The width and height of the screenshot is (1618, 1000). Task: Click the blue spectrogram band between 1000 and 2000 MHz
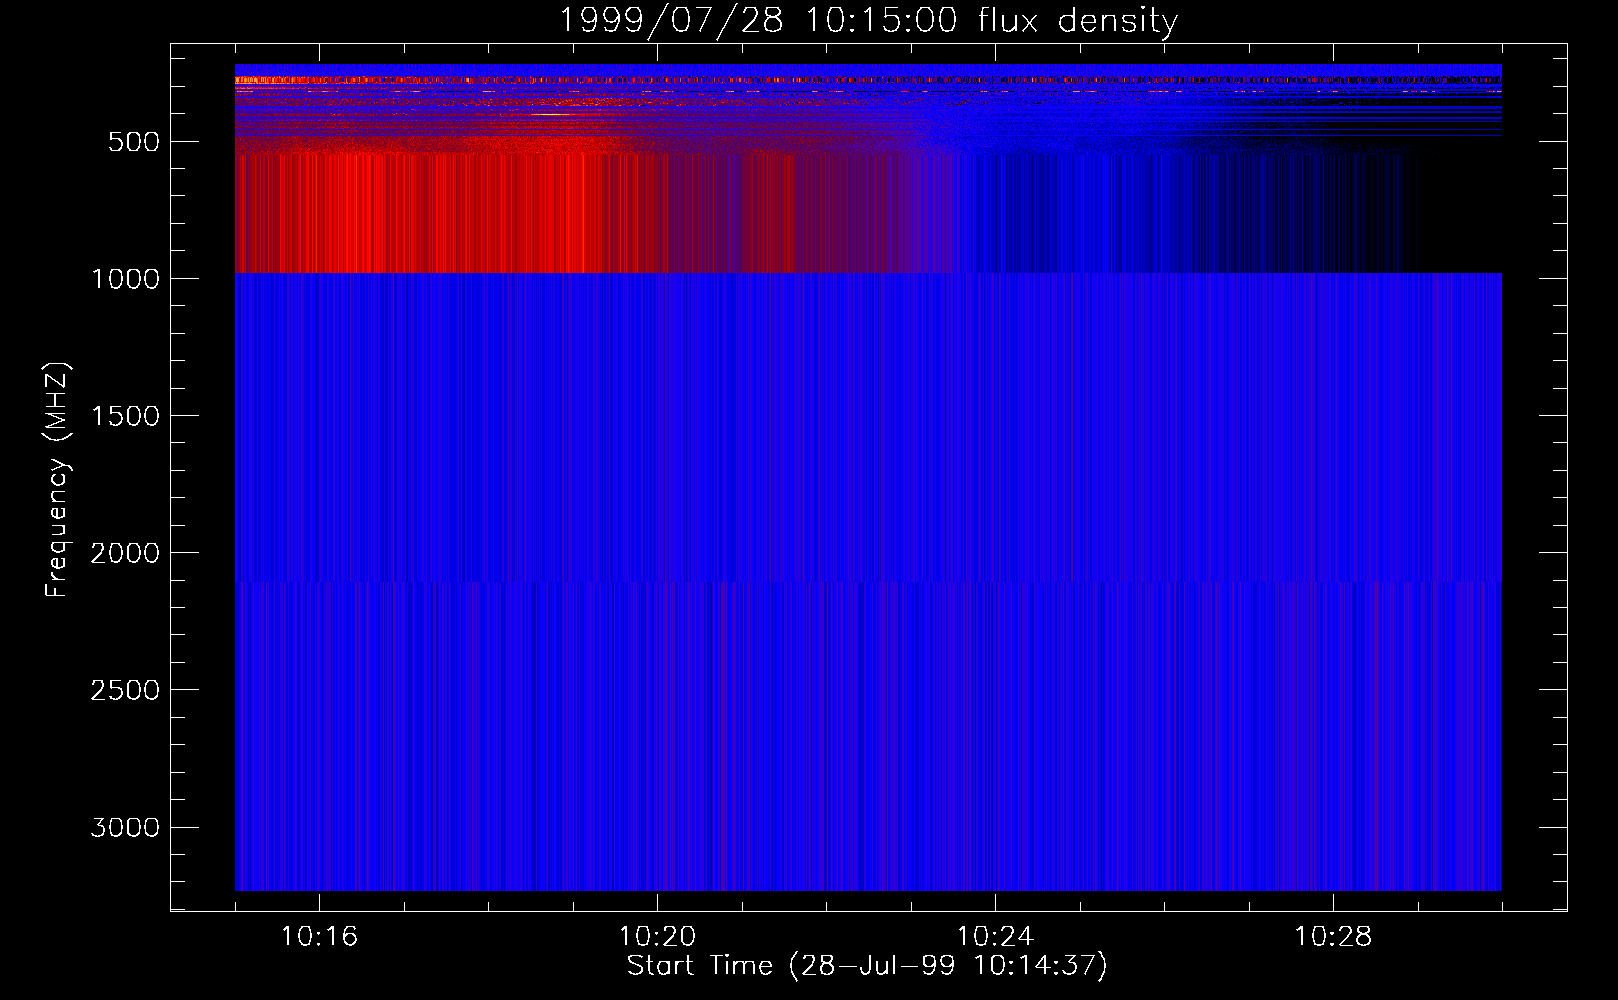(x=868, y=427)
